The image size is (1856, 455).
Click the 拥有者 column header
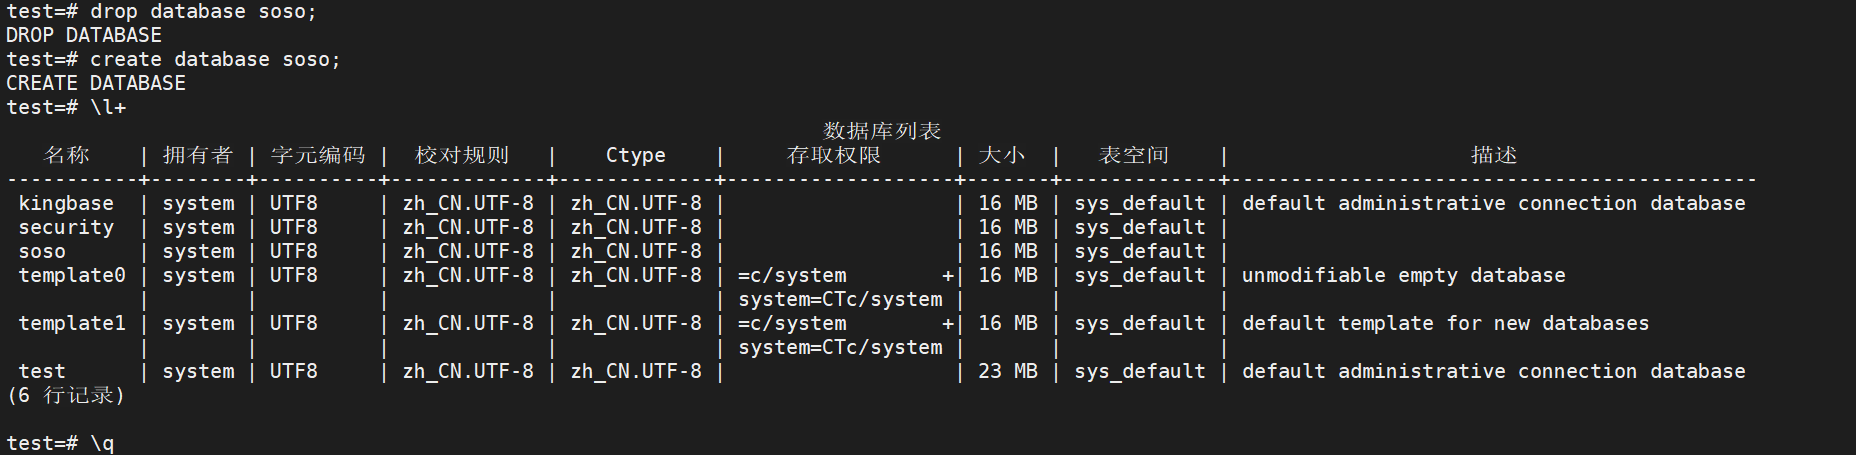pos(198,155)
